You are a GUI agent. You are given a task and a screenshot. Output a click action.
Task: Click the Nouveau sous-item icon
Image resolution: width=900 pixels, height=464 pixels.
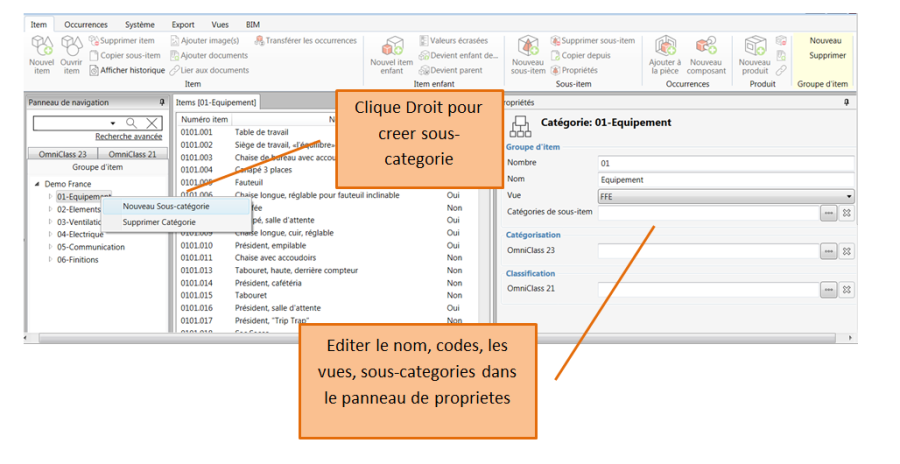(x=527, y=47)
